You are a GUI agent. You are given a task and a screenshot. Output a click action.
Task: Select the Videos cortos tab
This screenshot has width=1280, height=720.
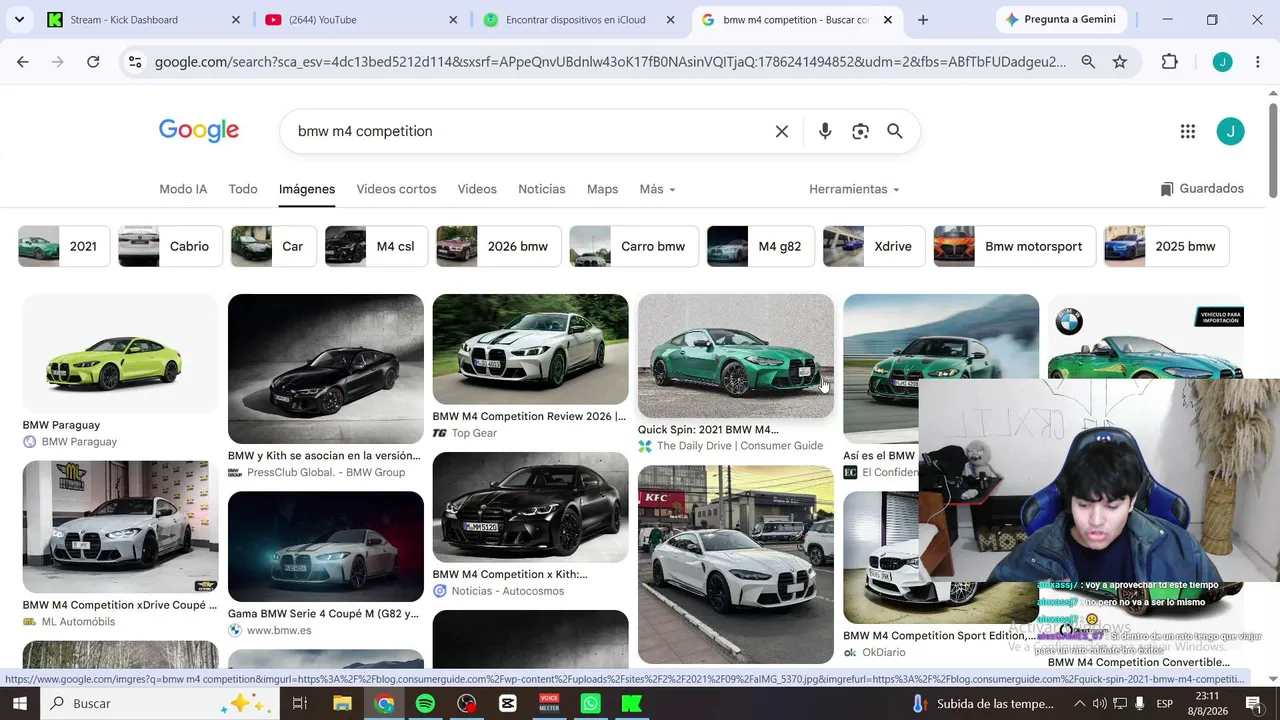click(x=396, y=189)
